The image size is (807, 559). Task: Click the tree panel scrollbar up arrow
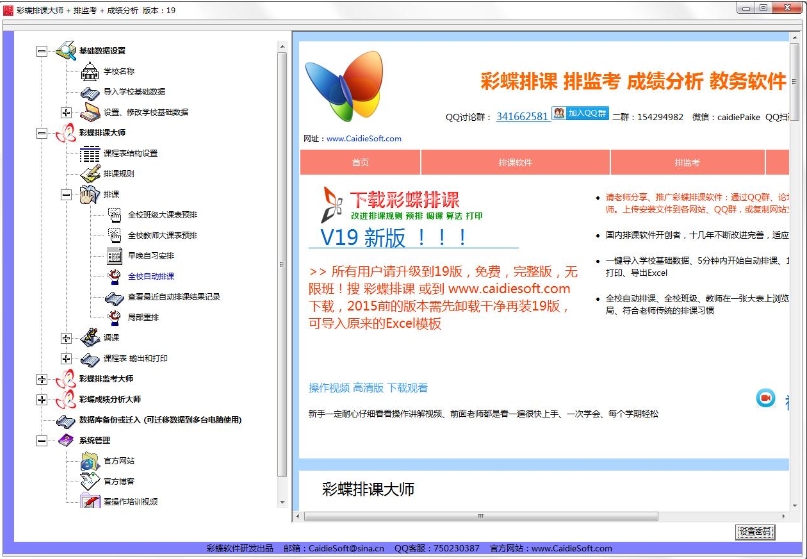pyautogui.click(x=282, y=47)
